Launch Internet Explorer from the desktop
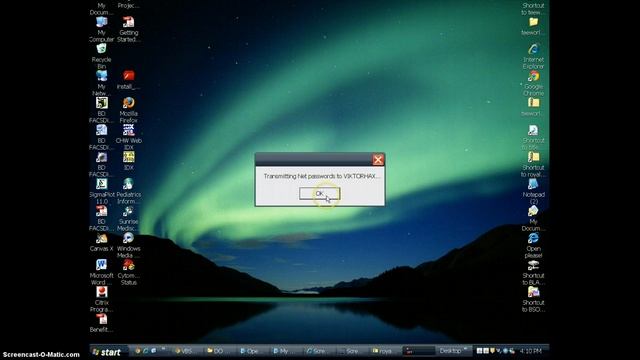Screen dimensions: 640x360 (x=533, y=56)
